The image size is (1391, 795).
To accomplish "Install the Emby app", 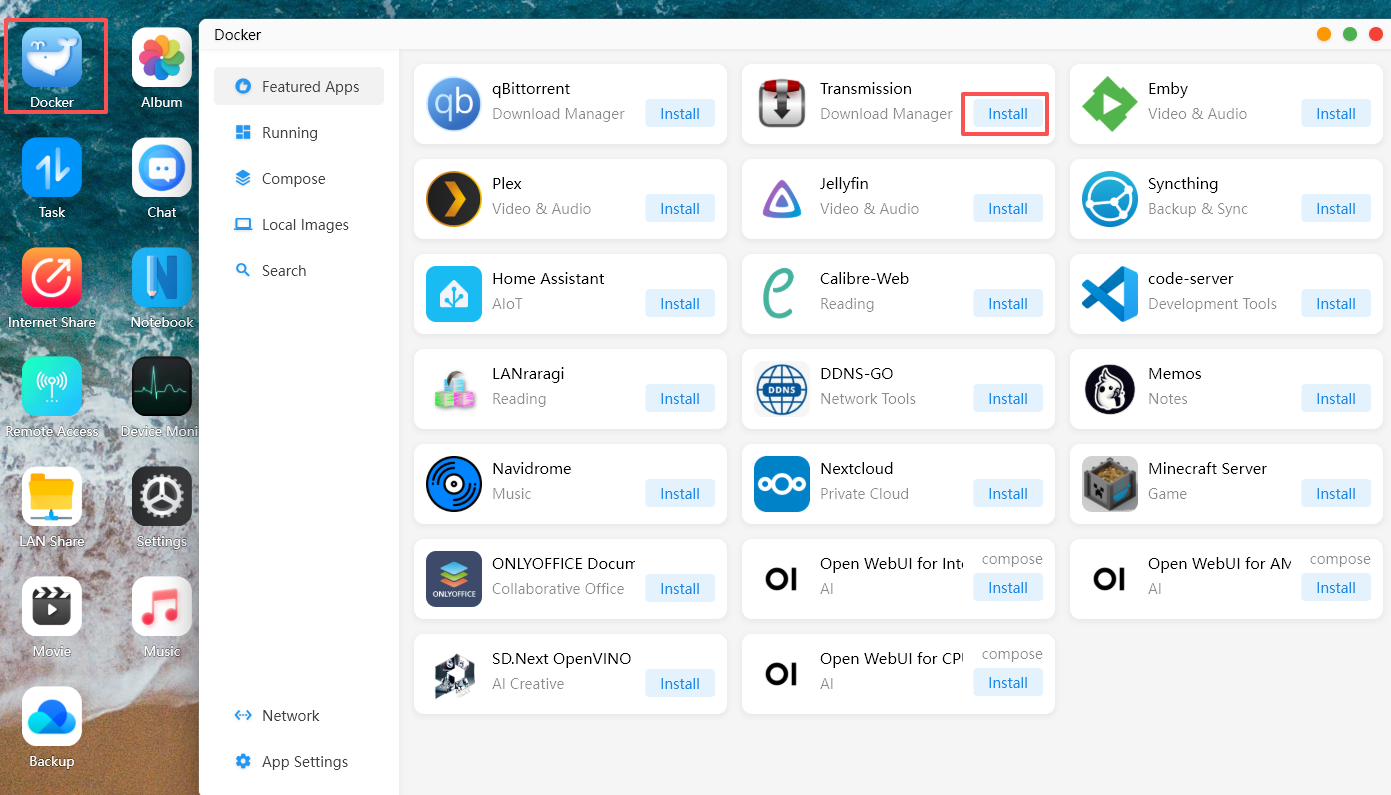I will [1336, 114].
